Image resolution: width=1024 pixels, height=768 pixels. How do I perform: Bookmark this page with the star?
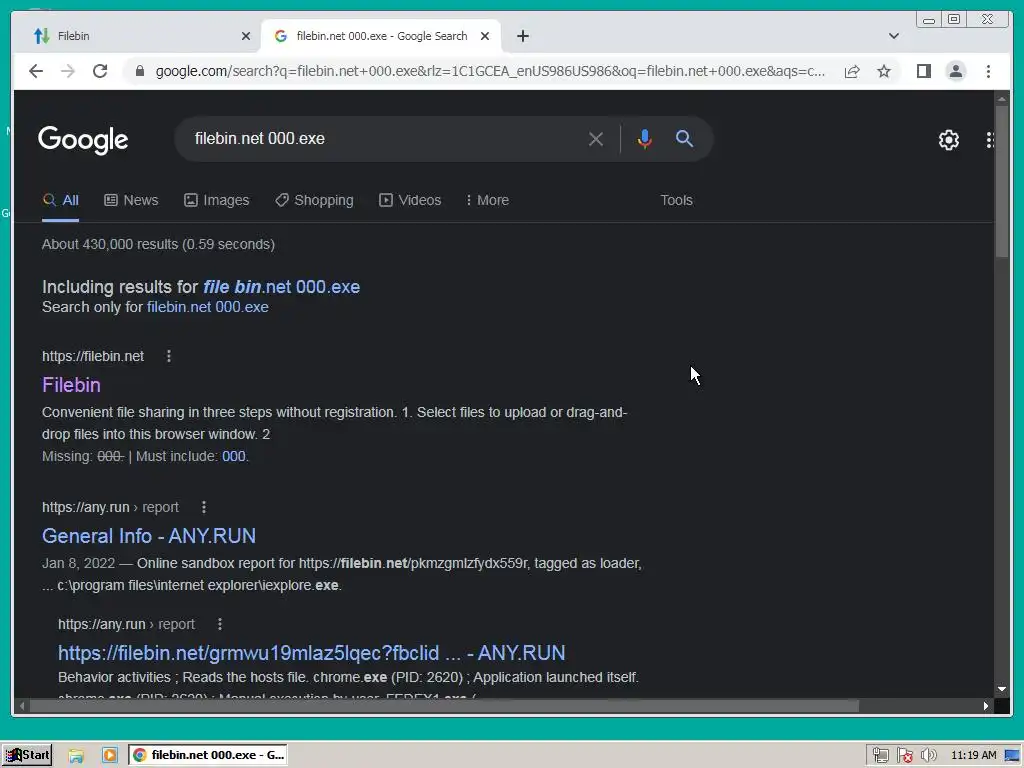[x=884, y=71]
